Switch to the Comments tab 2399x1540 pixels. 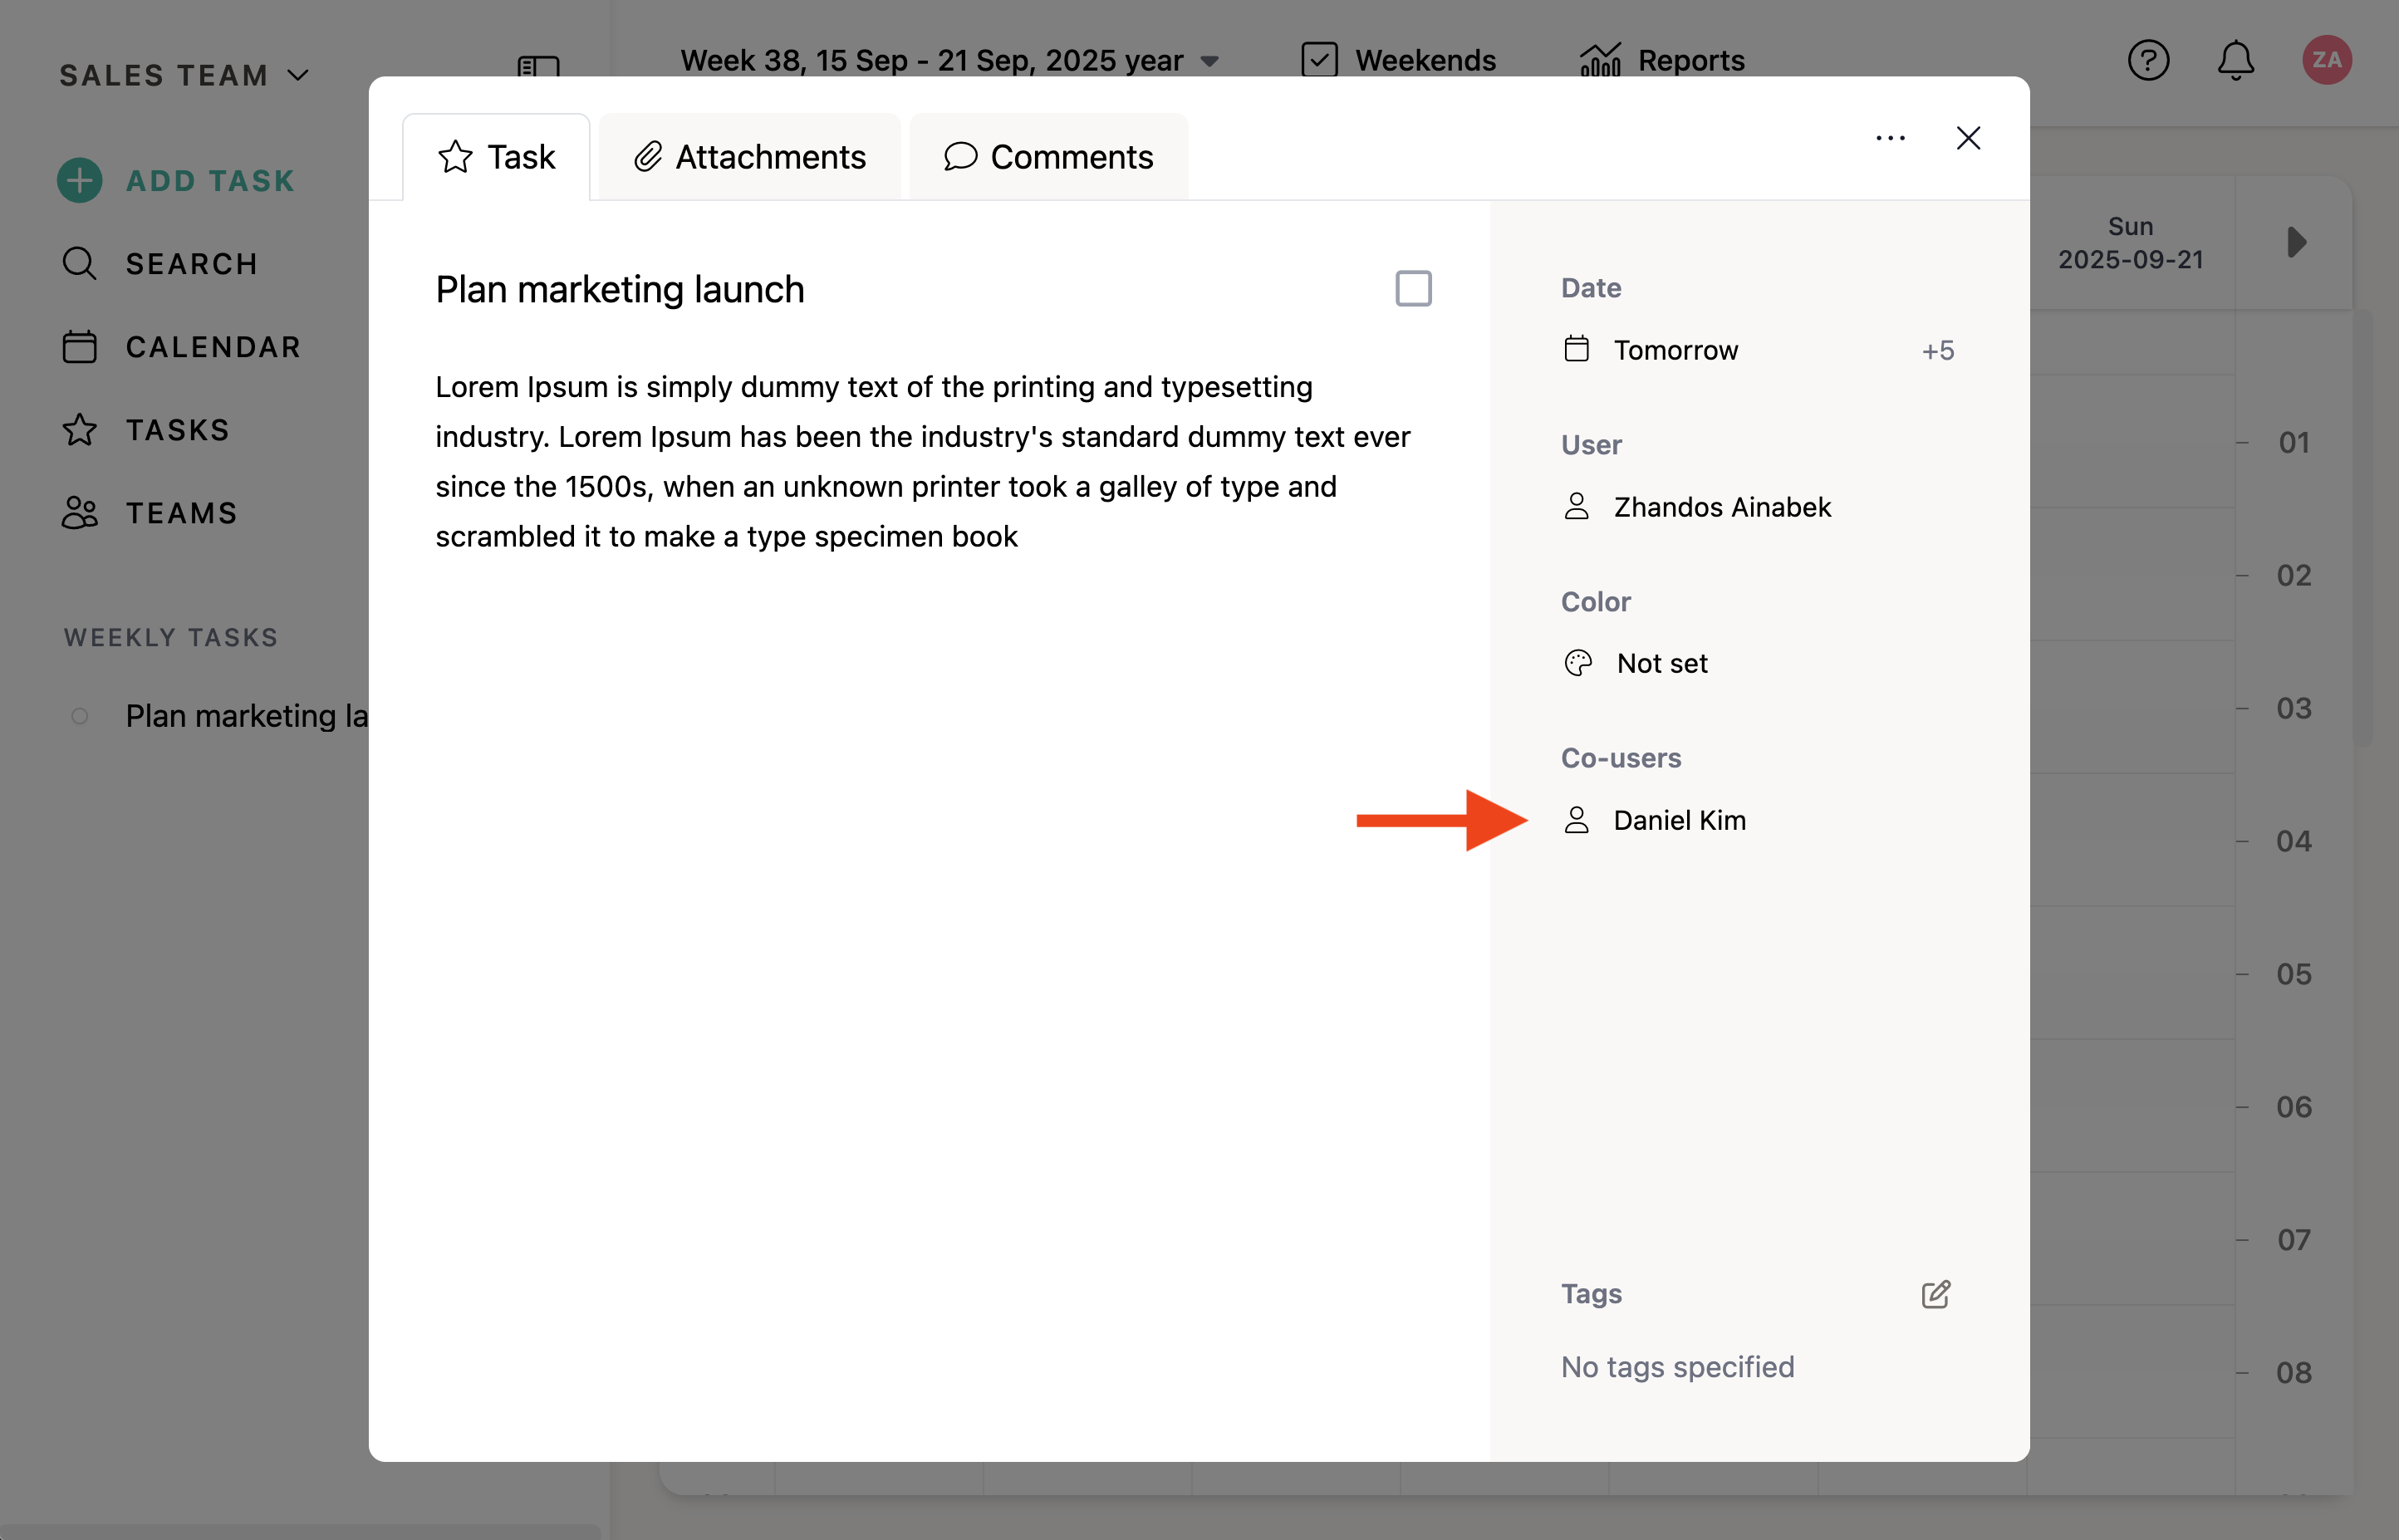[1049, 157]
